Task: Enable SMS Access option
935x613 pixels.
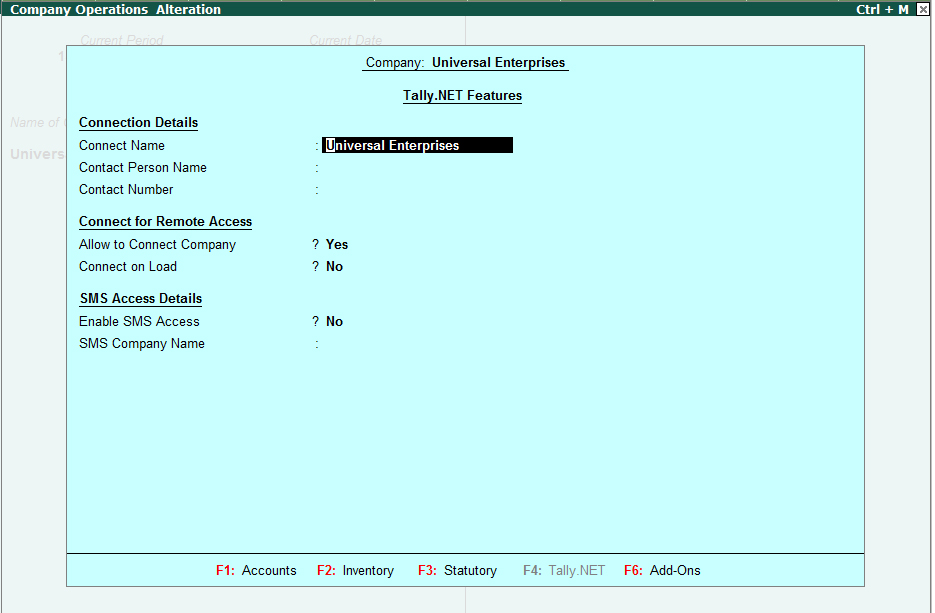Action: [x=333, y=321]
